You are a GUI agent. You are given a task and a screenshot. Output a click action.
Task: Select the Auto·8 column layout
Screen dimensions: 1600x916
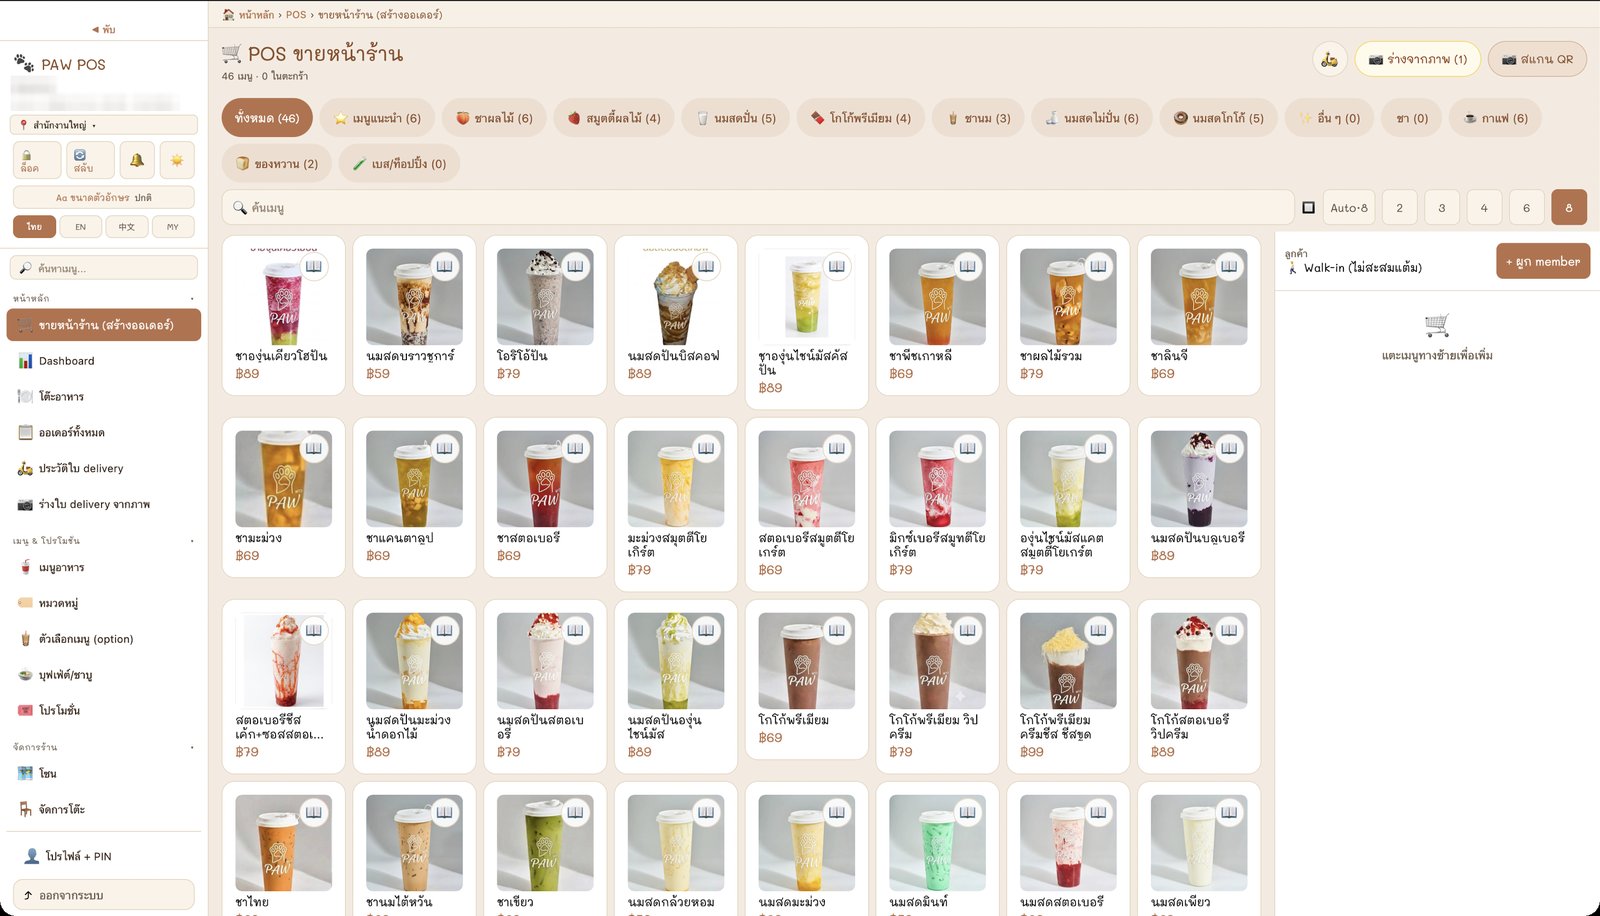coord(1349,207)
